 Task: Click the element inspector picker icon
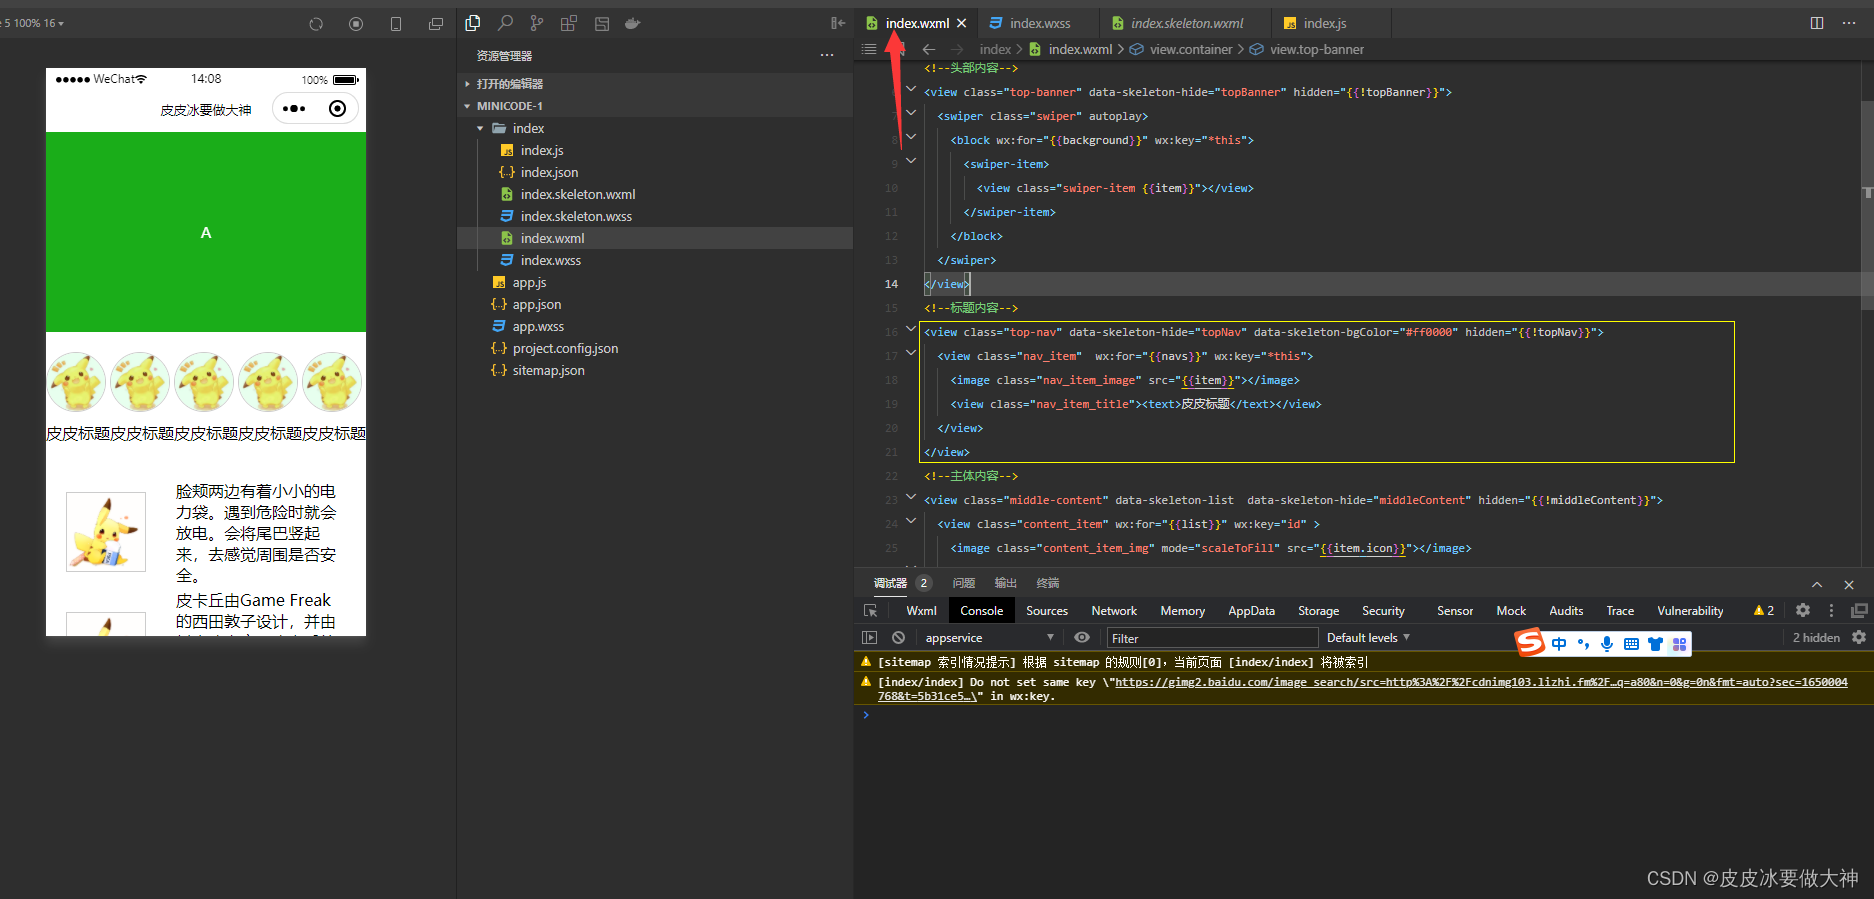871,610
